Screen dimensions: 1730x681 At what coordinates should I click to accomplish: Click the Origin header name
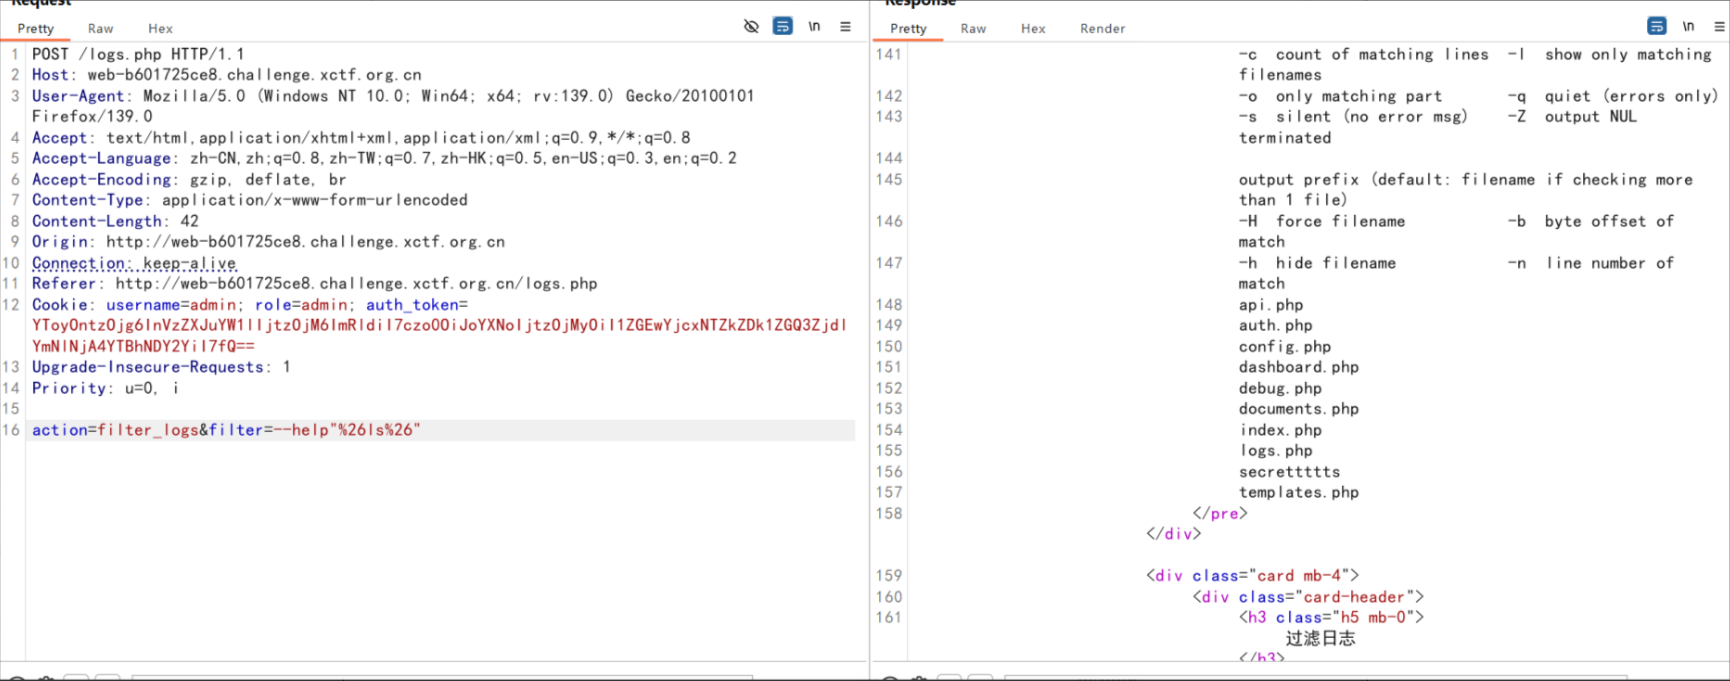(60, 242)
